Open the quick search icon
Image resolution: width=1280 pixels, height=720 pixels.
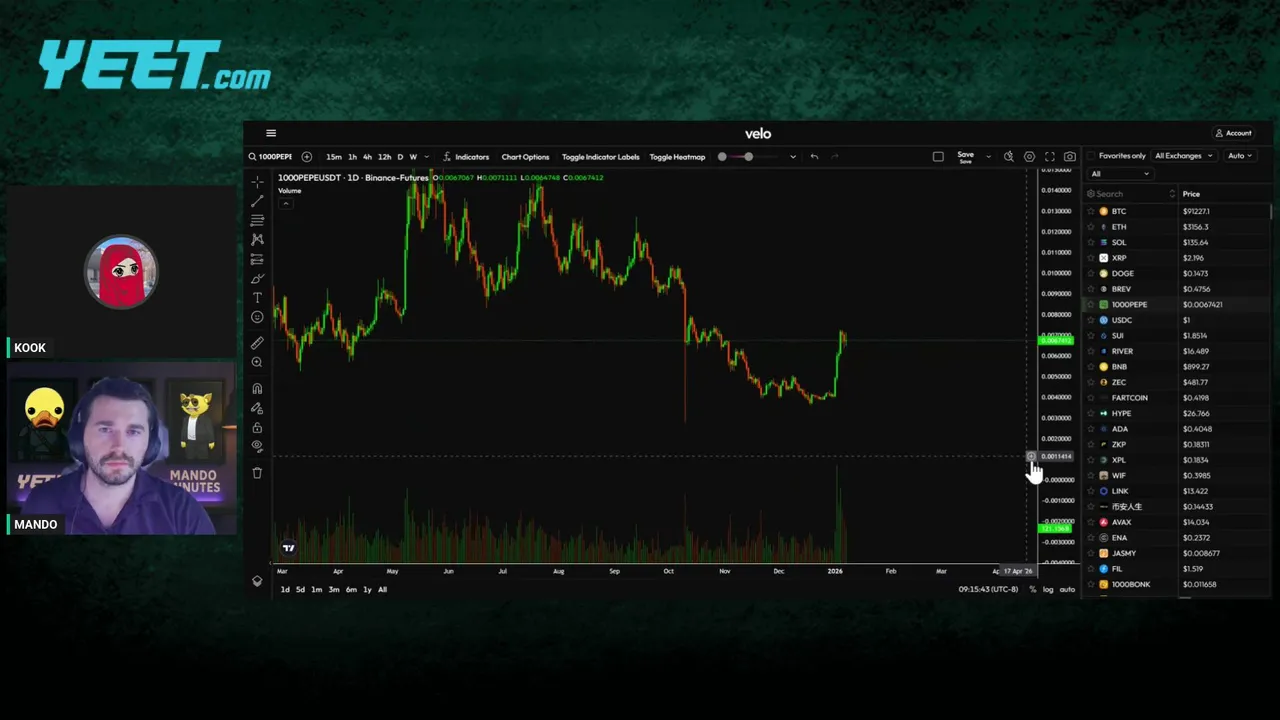[1008, 157]
